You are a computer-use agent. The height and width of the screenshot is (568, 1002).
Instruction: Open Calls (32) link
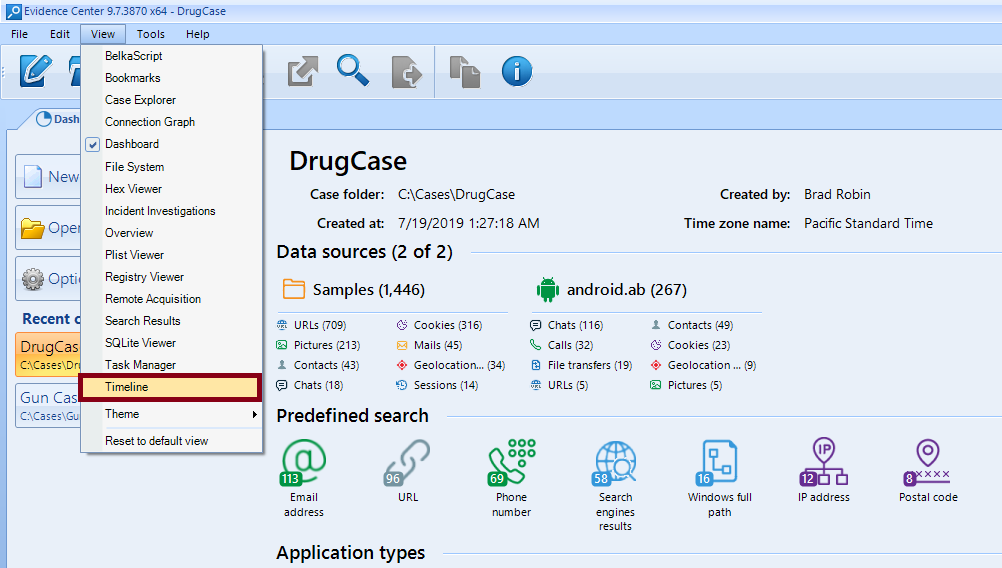570,345
